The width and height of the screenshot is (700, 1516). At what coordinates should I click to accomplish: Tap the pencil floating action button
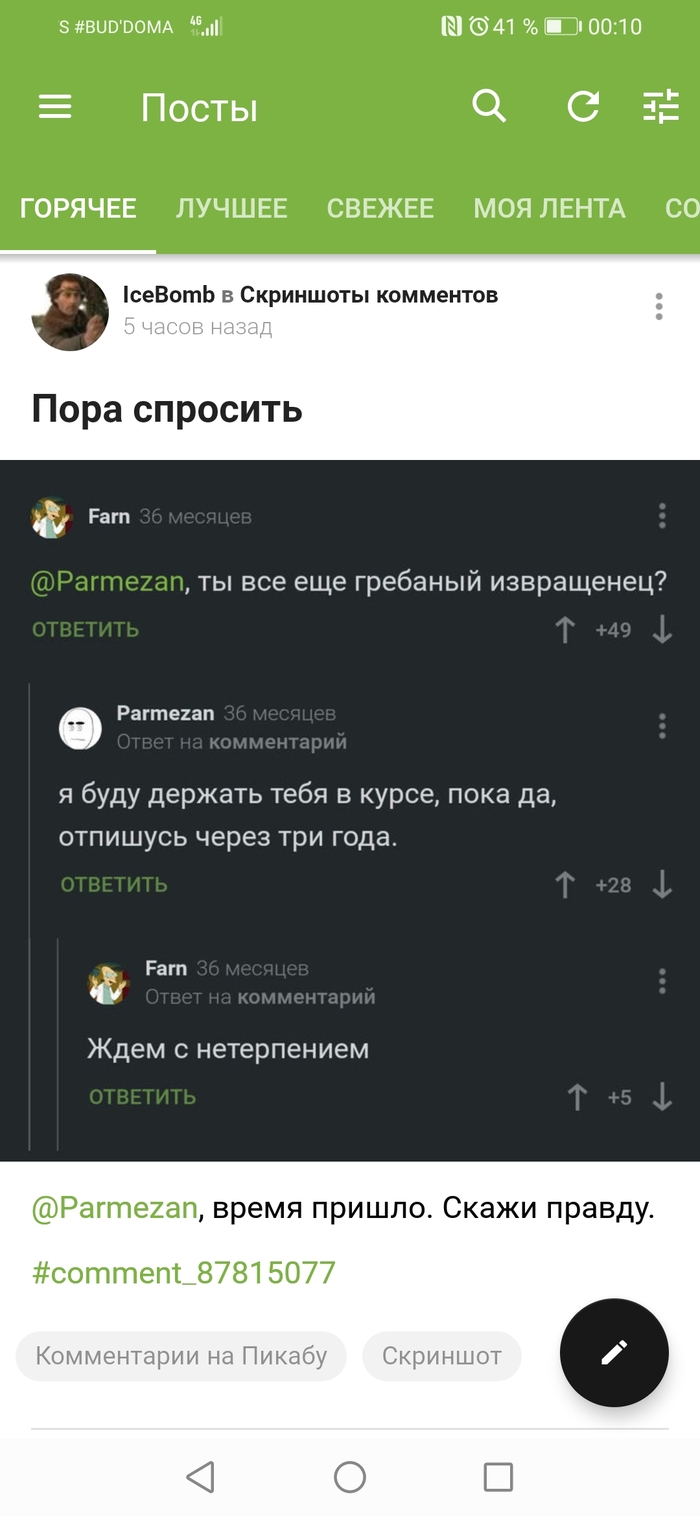[x=614, y=1352]
